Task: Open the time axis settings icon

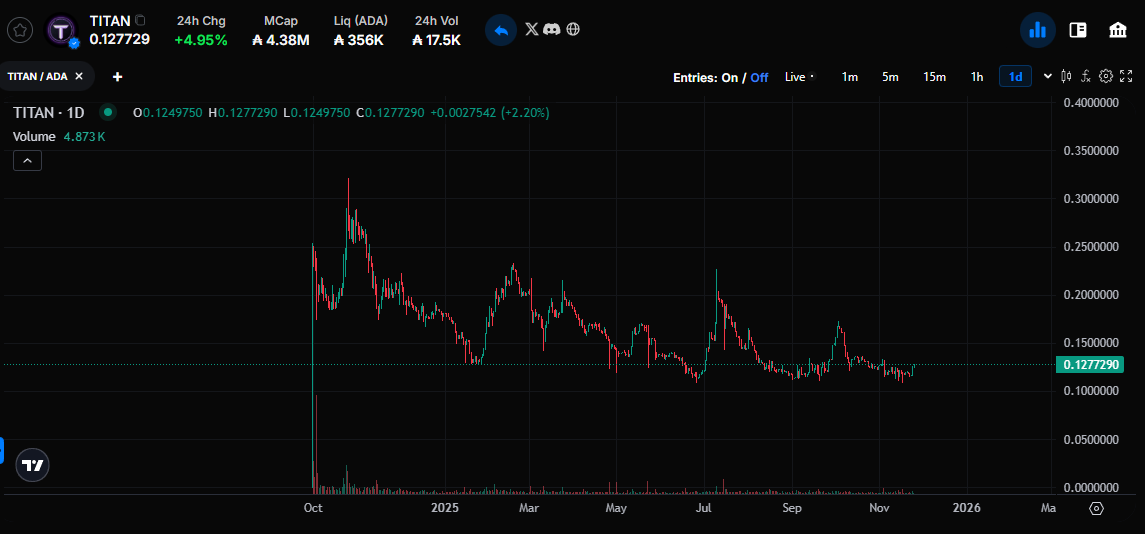Action: point(1097,508)
